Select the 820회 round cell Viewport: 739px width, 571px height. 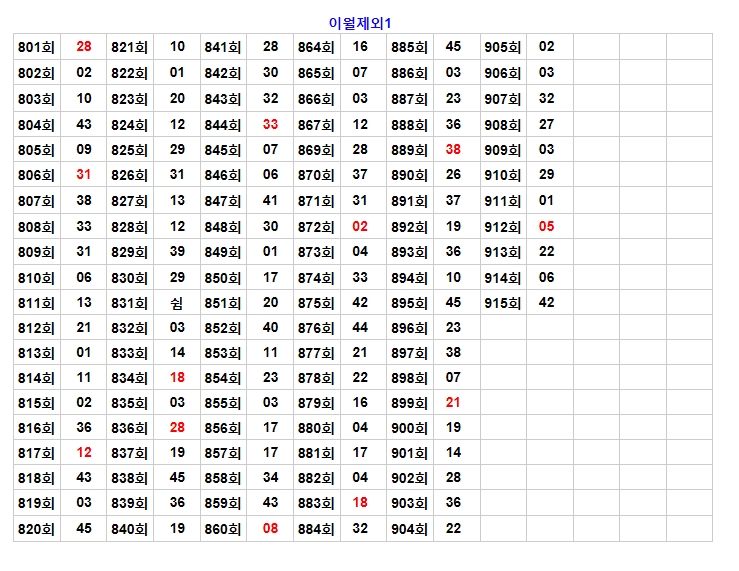[36, 529]
